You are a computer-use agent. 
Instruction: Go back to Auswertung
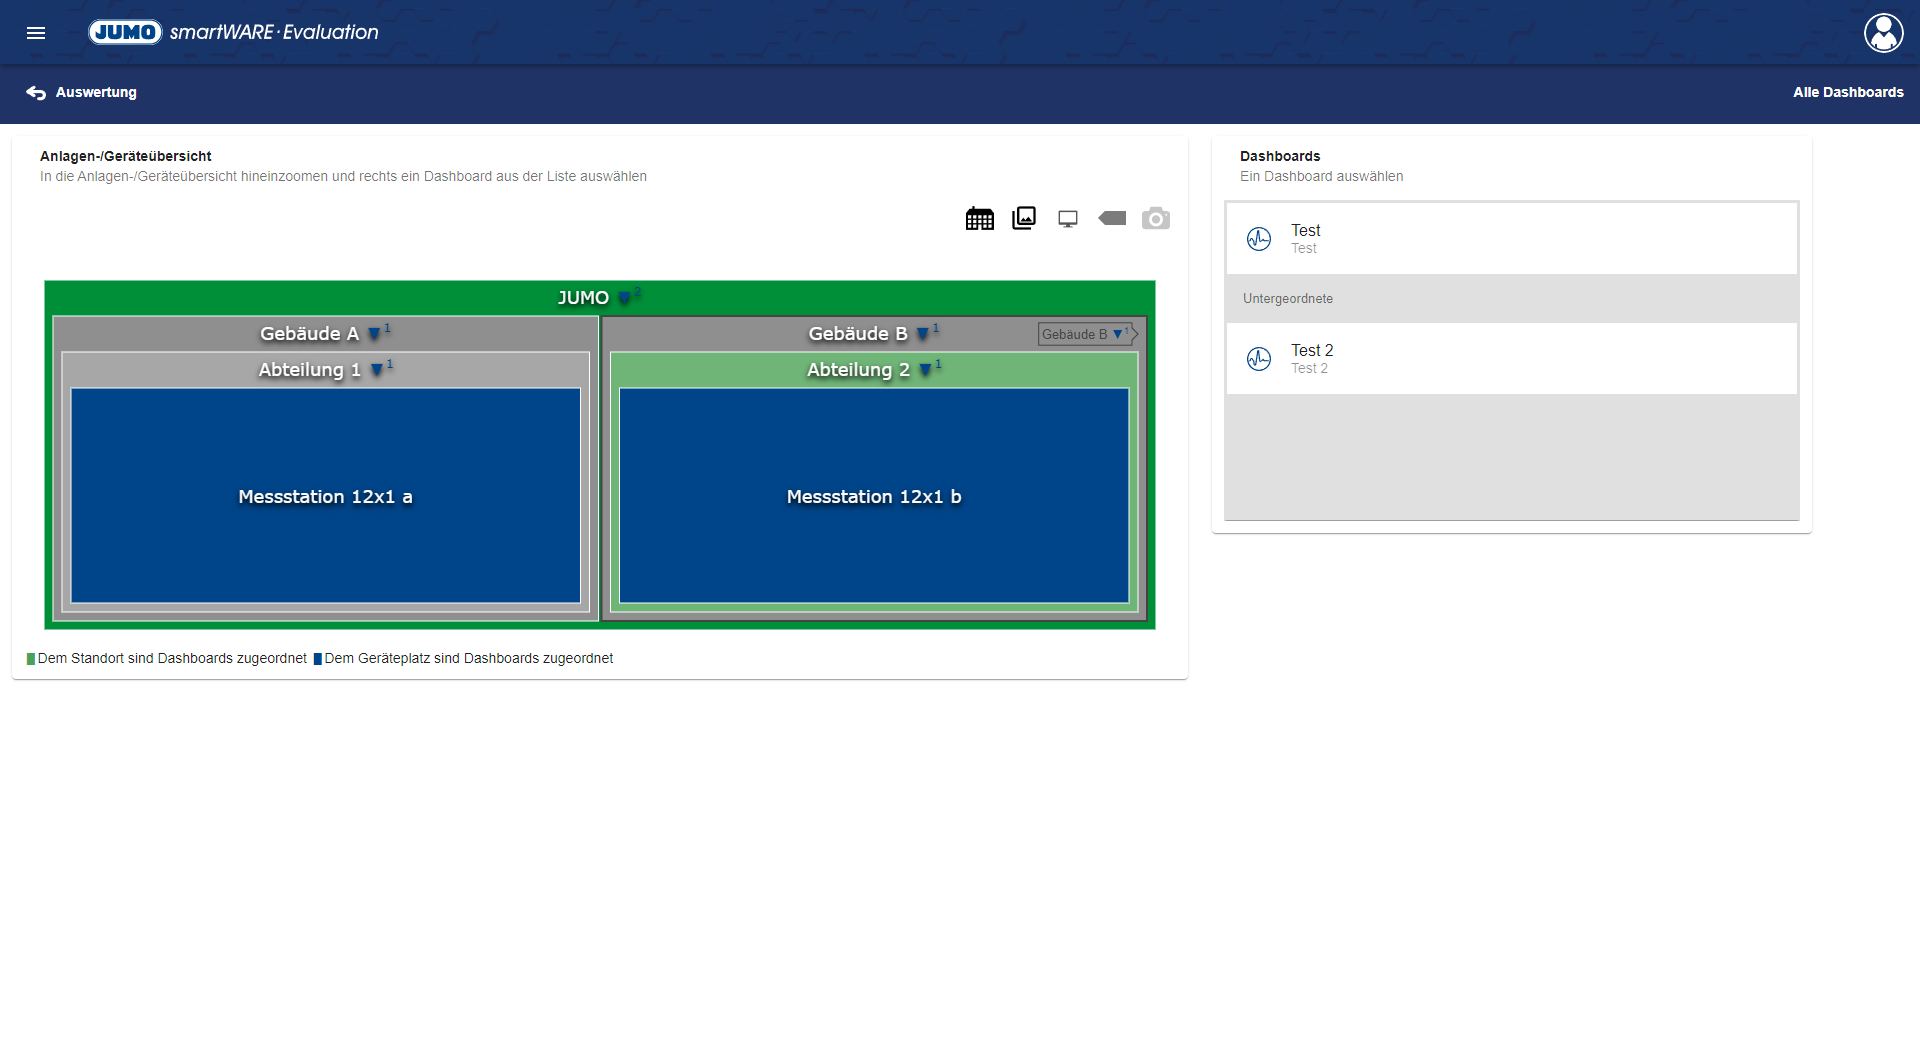[x=82, y=92]
